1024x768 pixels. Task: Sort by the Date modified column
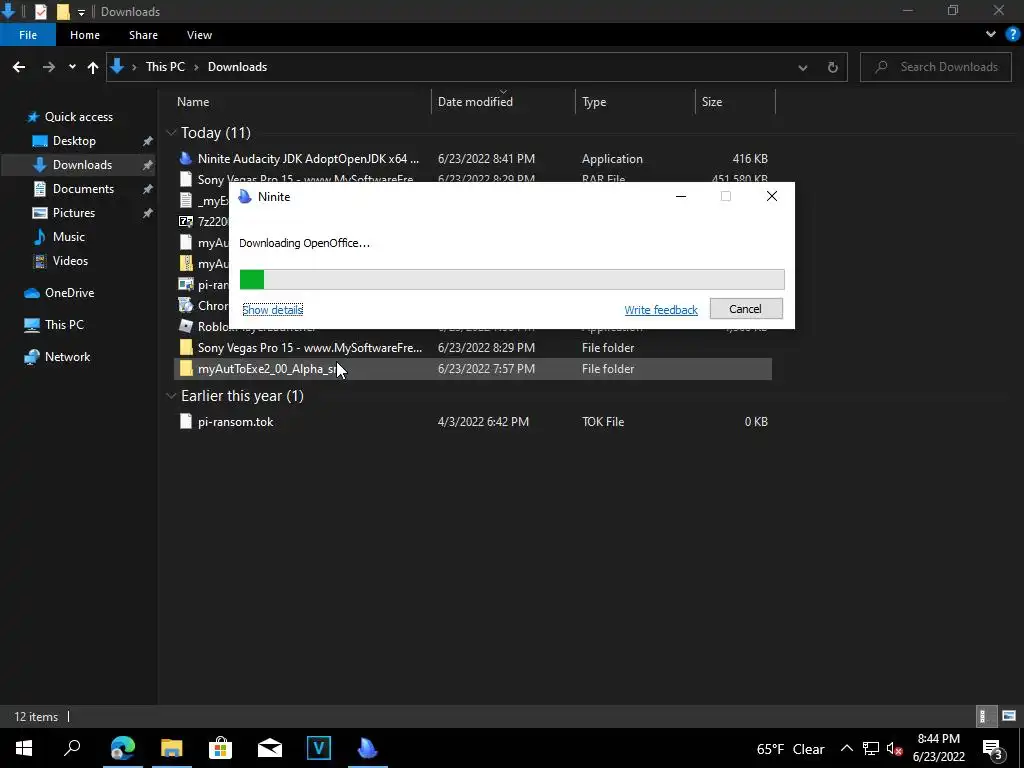[x=475, y=102]
